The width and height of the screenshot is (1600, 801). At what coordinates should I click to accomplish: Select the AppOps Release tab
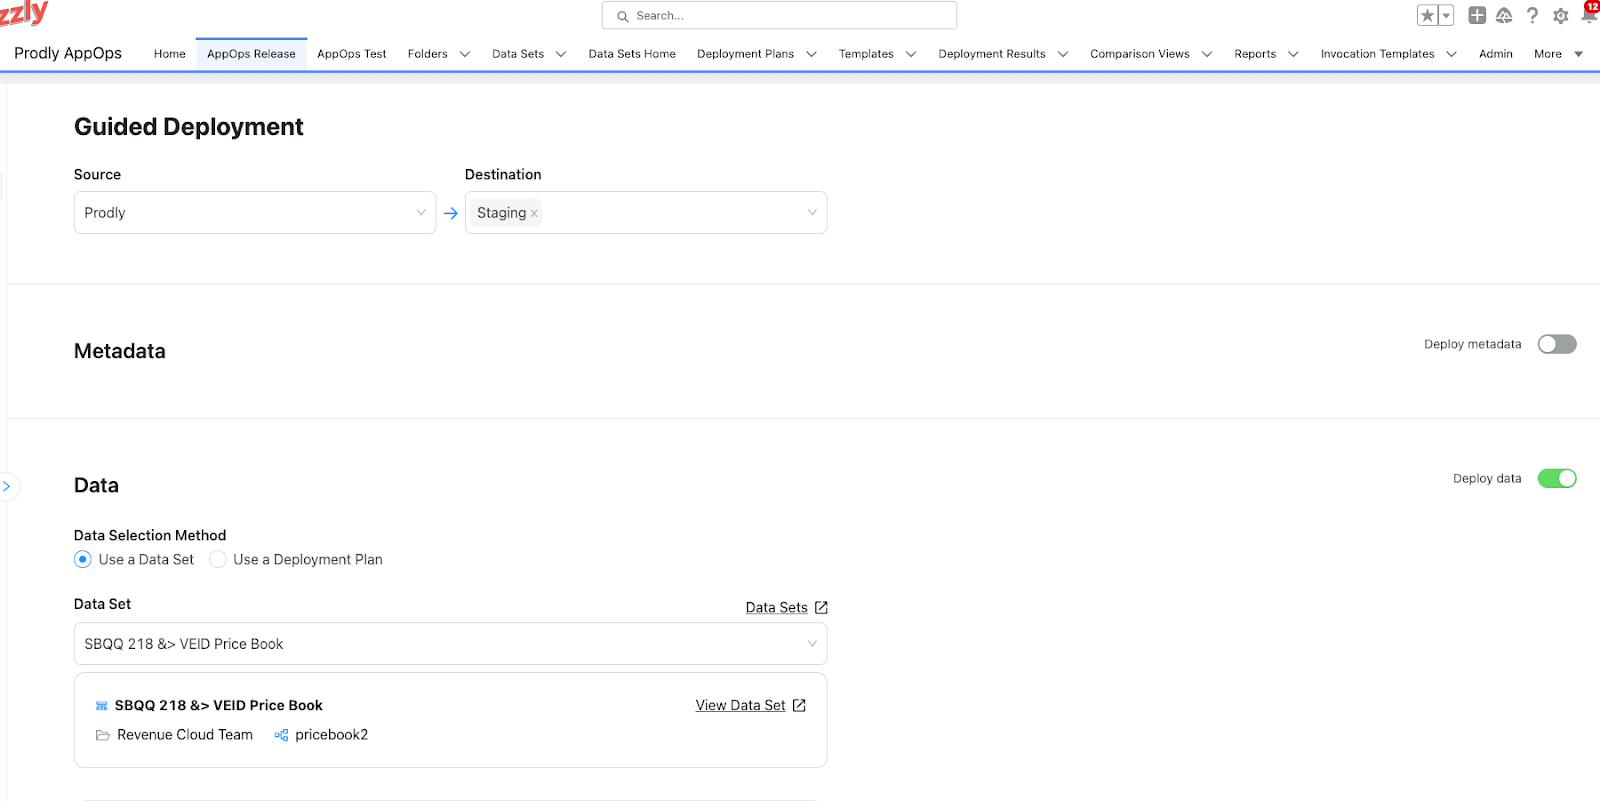(251, 54)
